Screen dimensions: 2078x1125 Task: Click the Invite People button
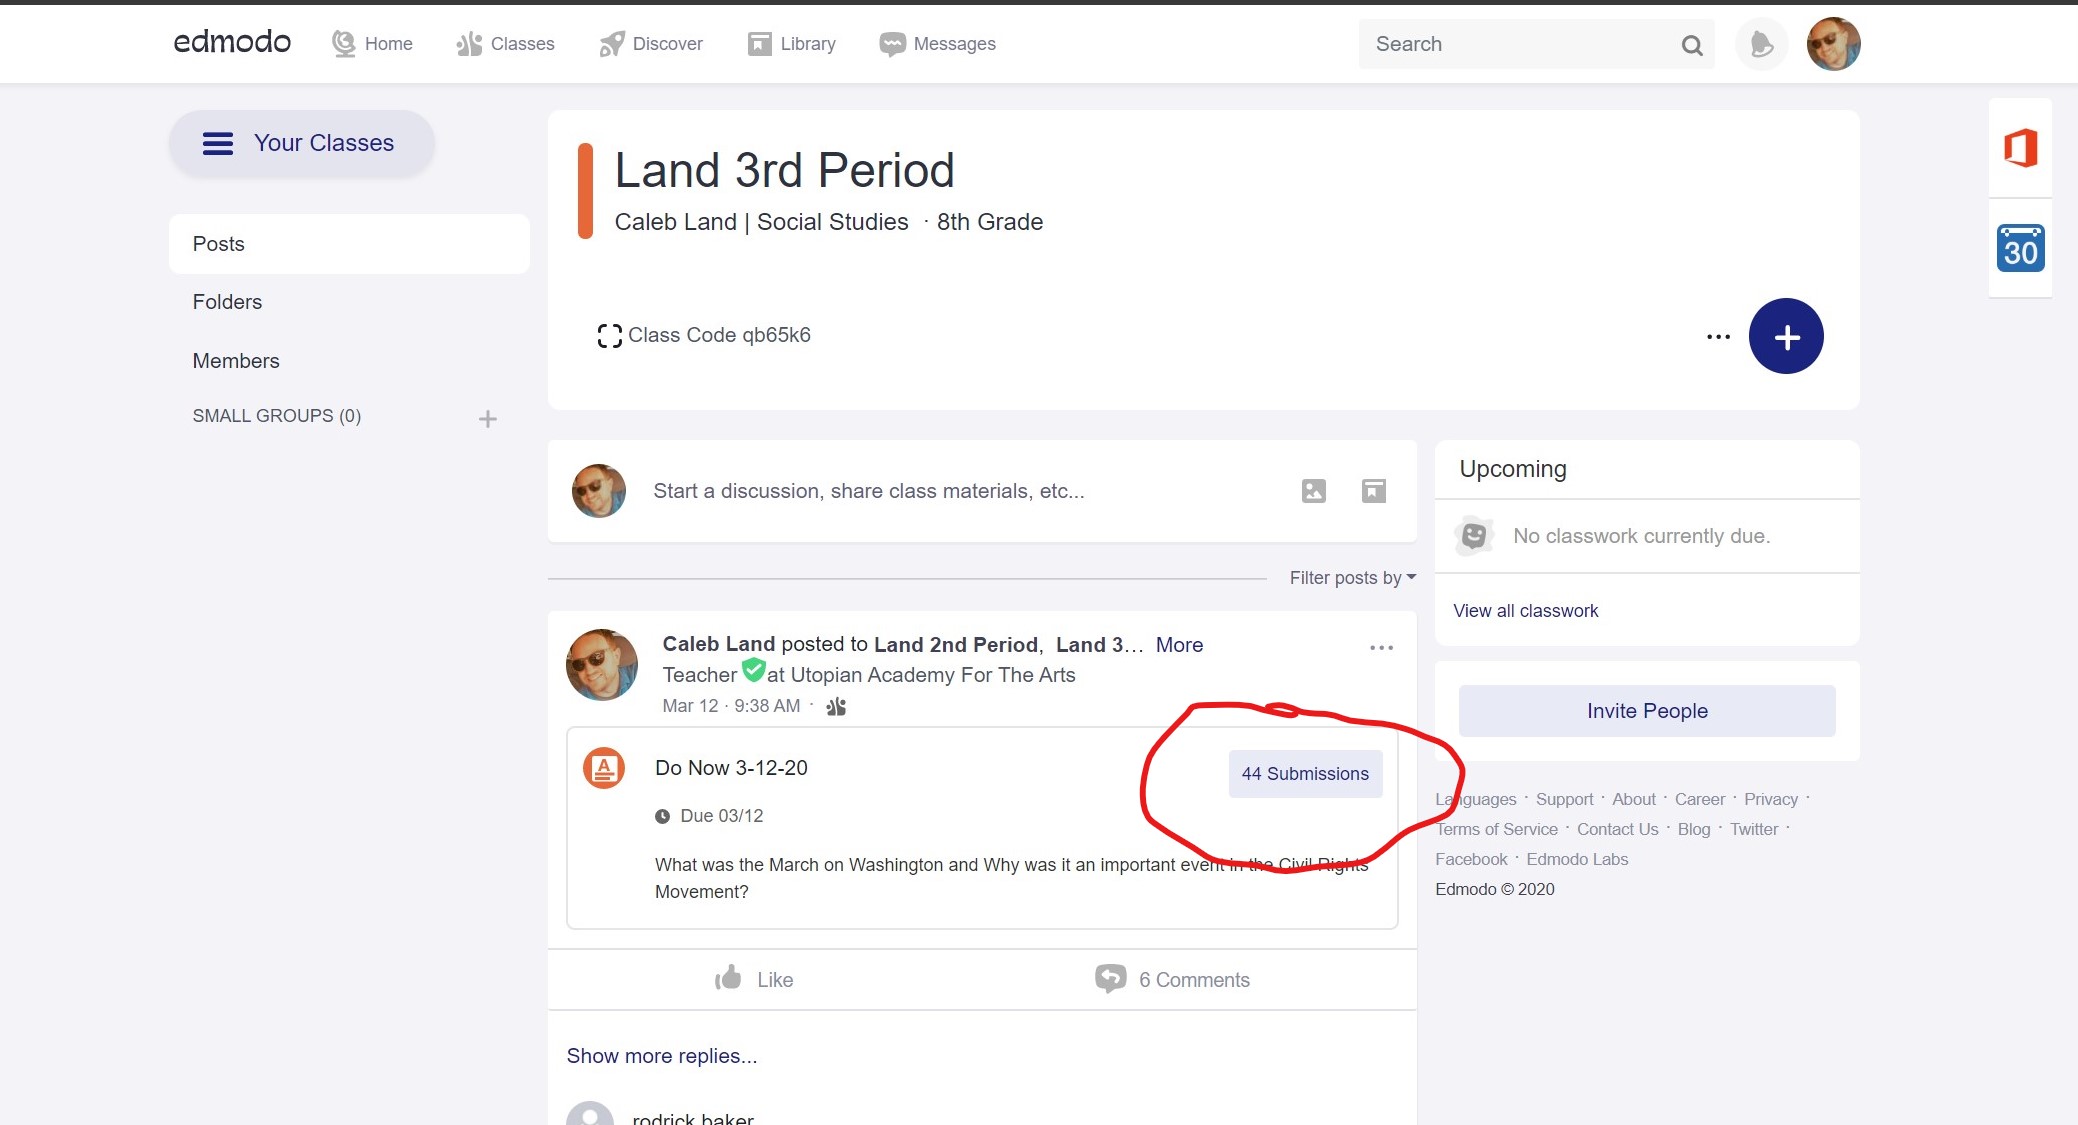pyautogui.click(x=1646, y=711)
